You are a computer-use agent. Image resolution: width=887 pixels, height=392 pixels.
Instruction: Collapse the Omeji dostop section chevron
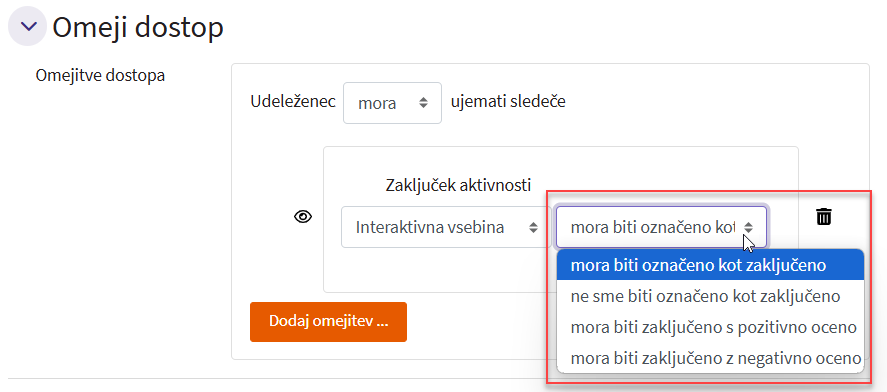pos(27,26)
